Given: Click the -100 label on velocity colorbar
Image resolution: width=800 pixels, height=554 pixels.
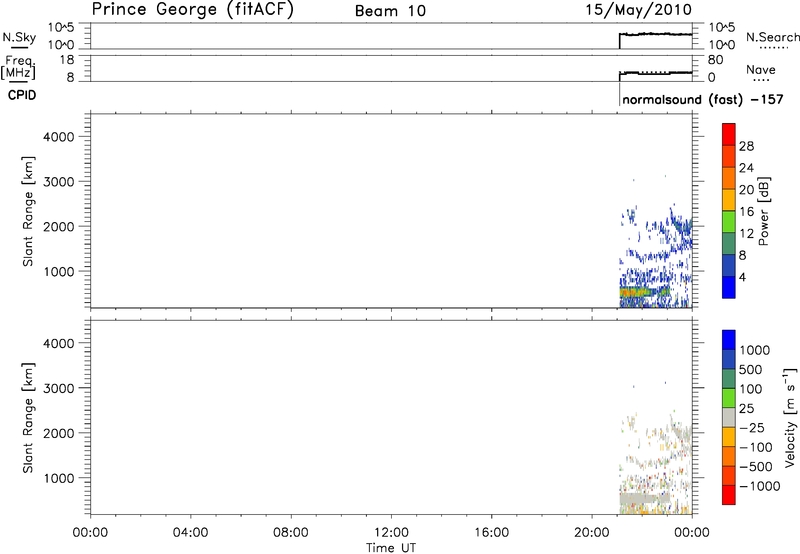Looking at the screenshot, I should [755, 447].
